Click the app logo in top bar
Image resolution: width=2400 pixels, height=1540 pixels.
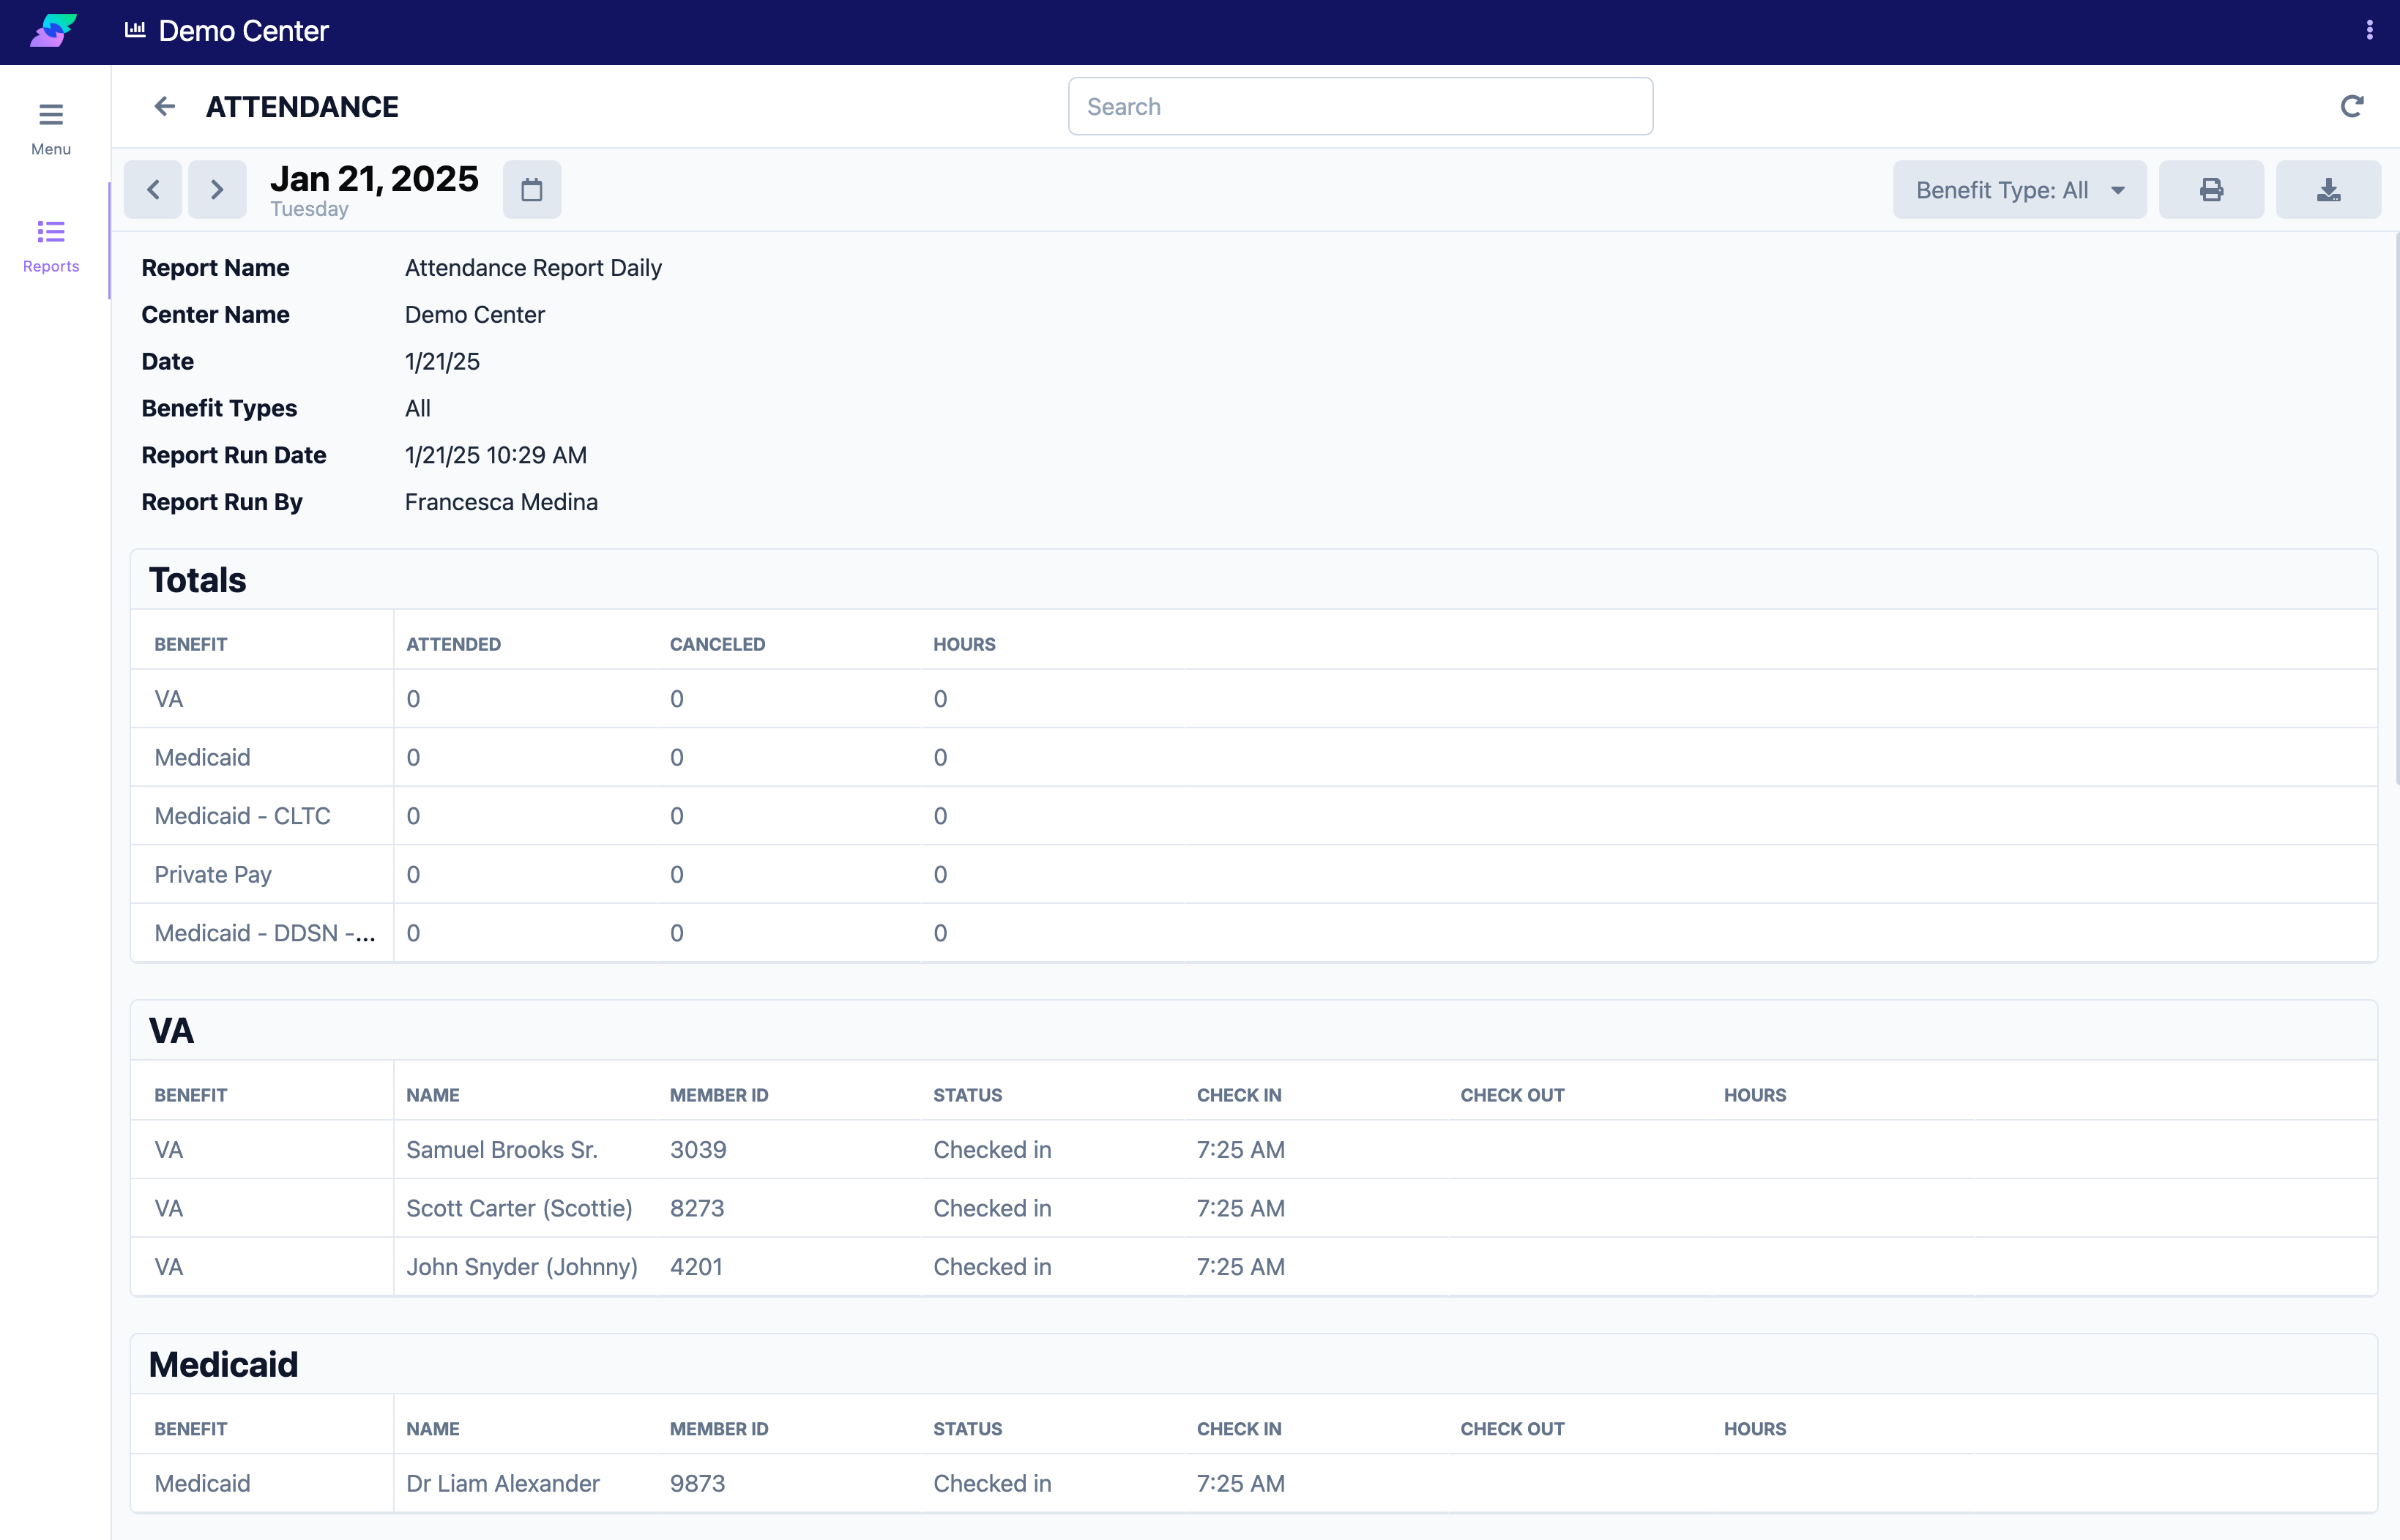click(x=53, y=31)
